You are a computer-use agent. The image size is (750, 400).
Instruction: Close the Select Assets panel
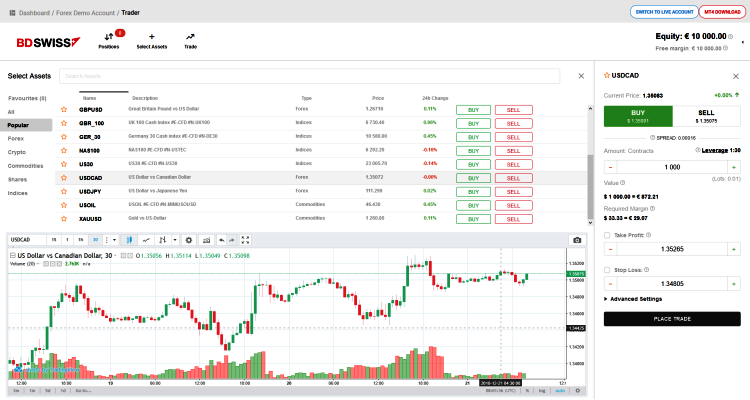tap(581, 76)
